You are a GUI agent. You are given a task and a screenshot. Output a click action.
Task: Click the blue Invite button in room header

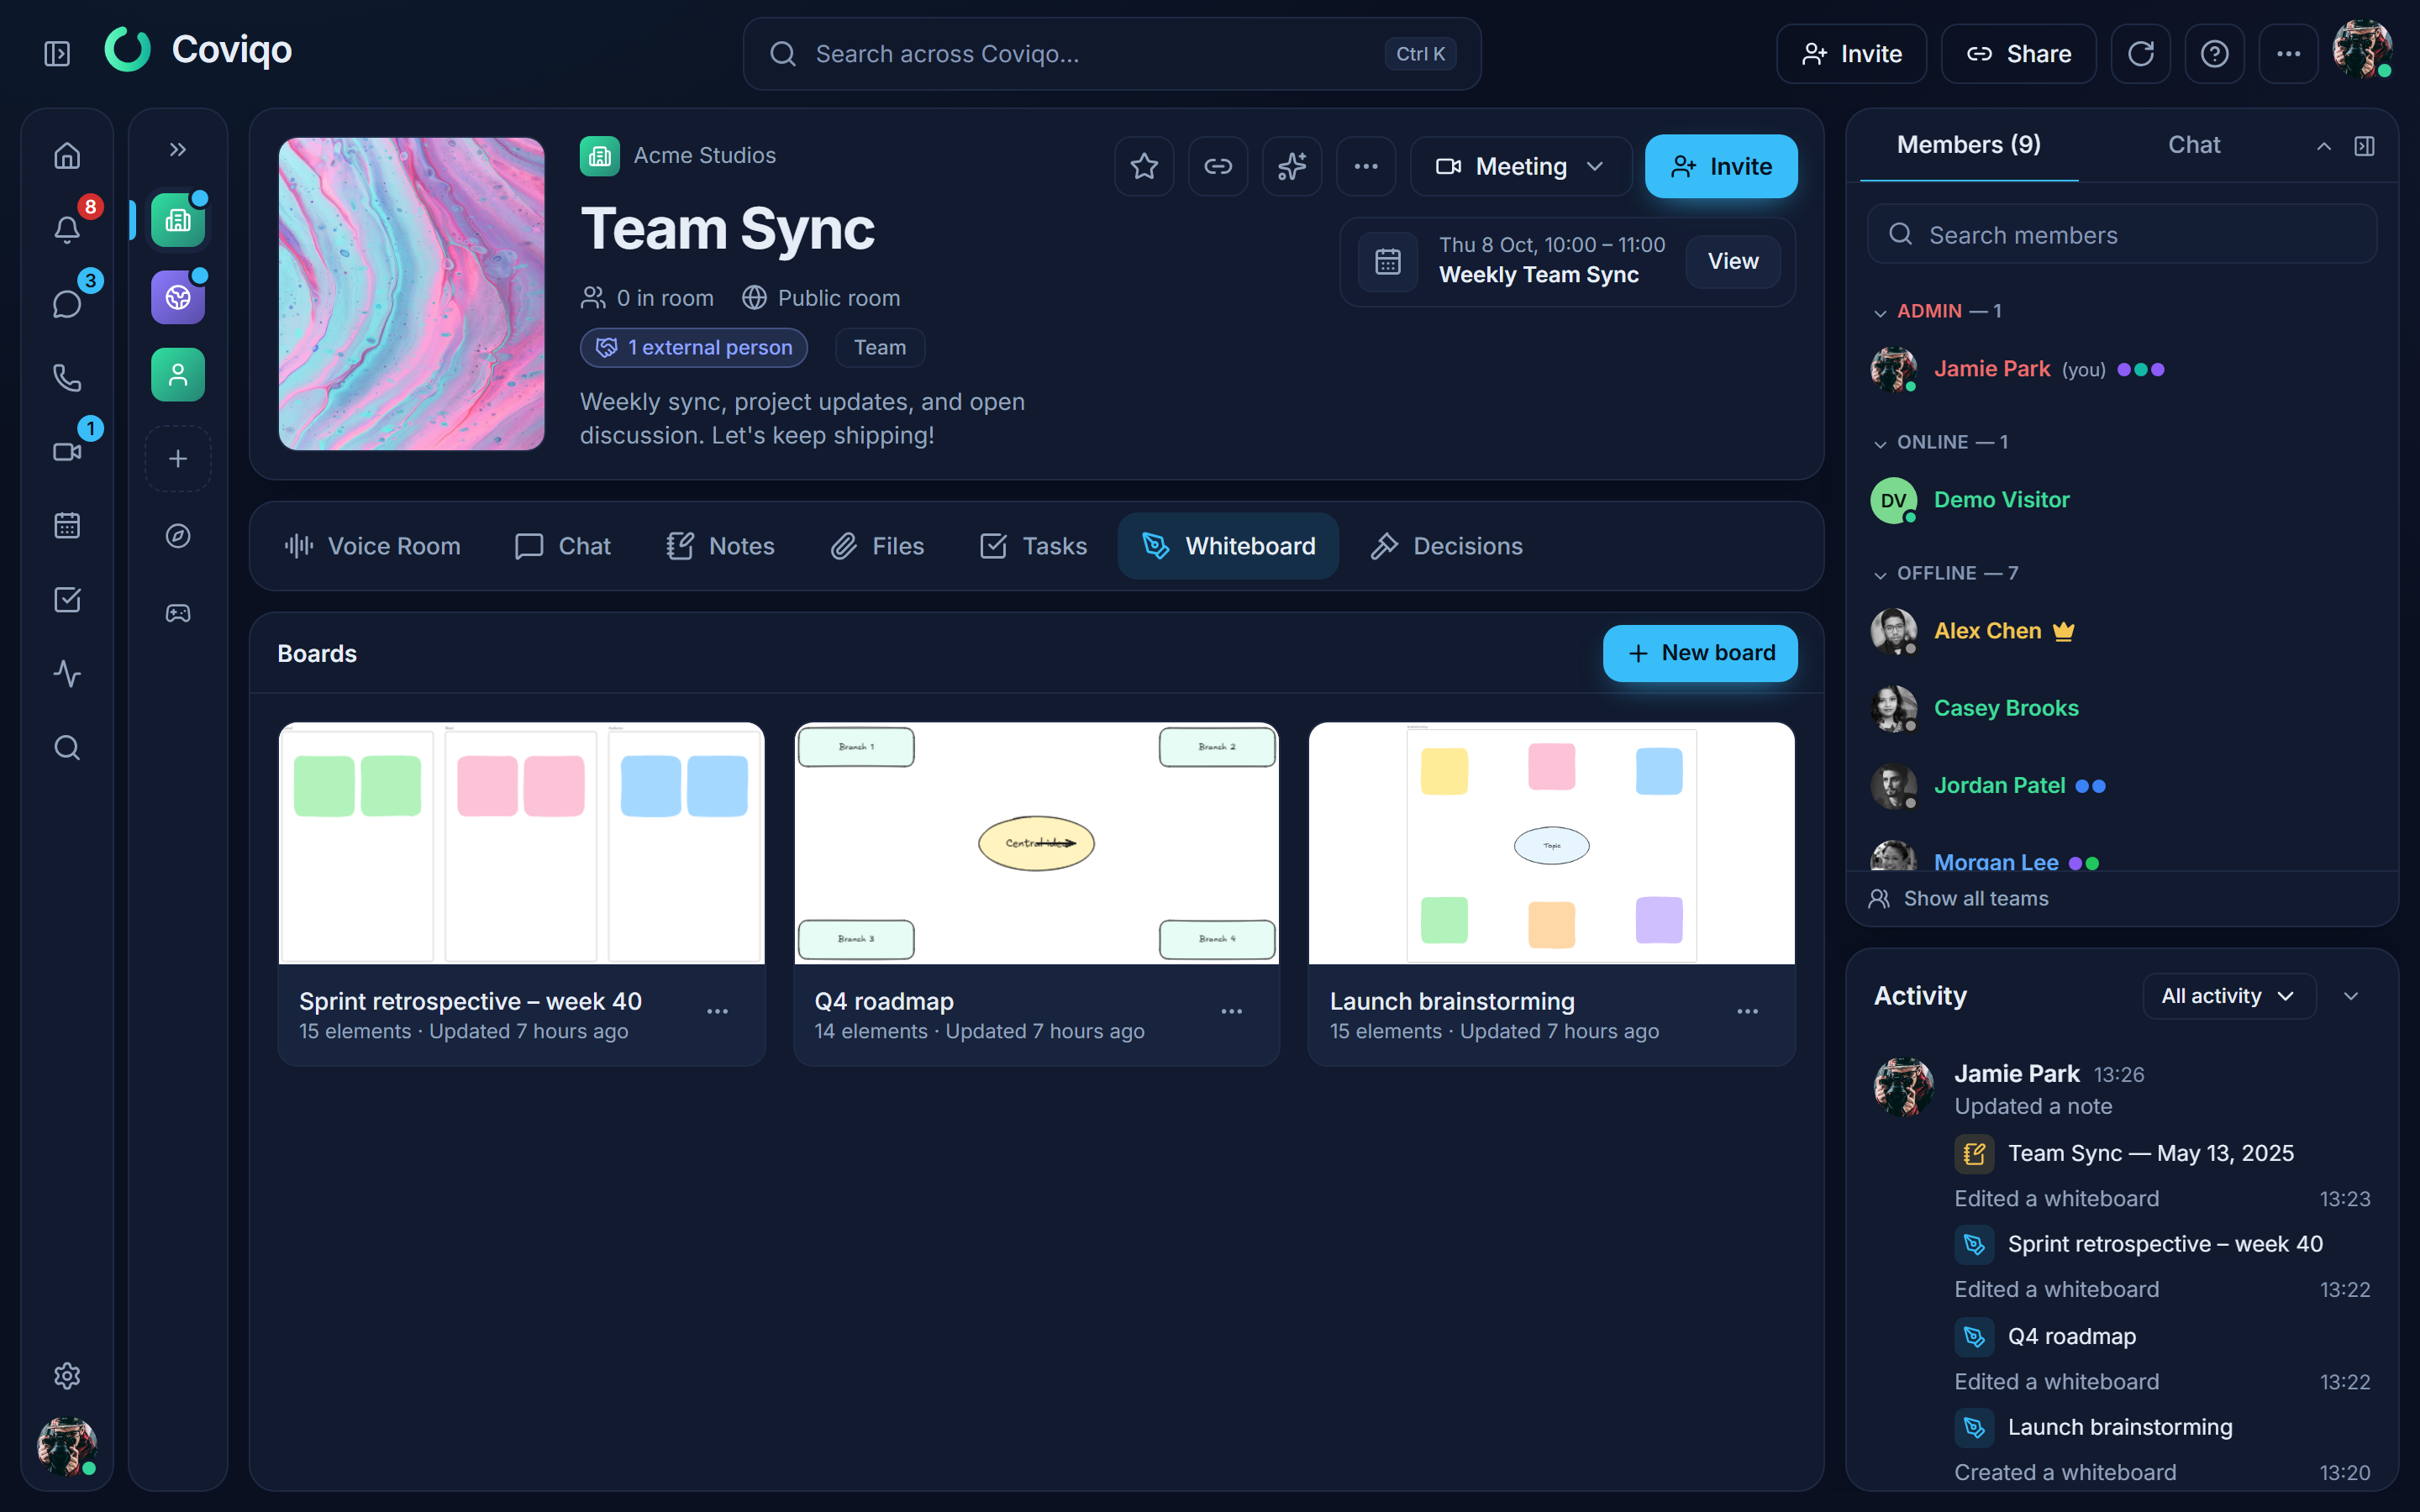pyautogui.click(x=1721, y=166)
